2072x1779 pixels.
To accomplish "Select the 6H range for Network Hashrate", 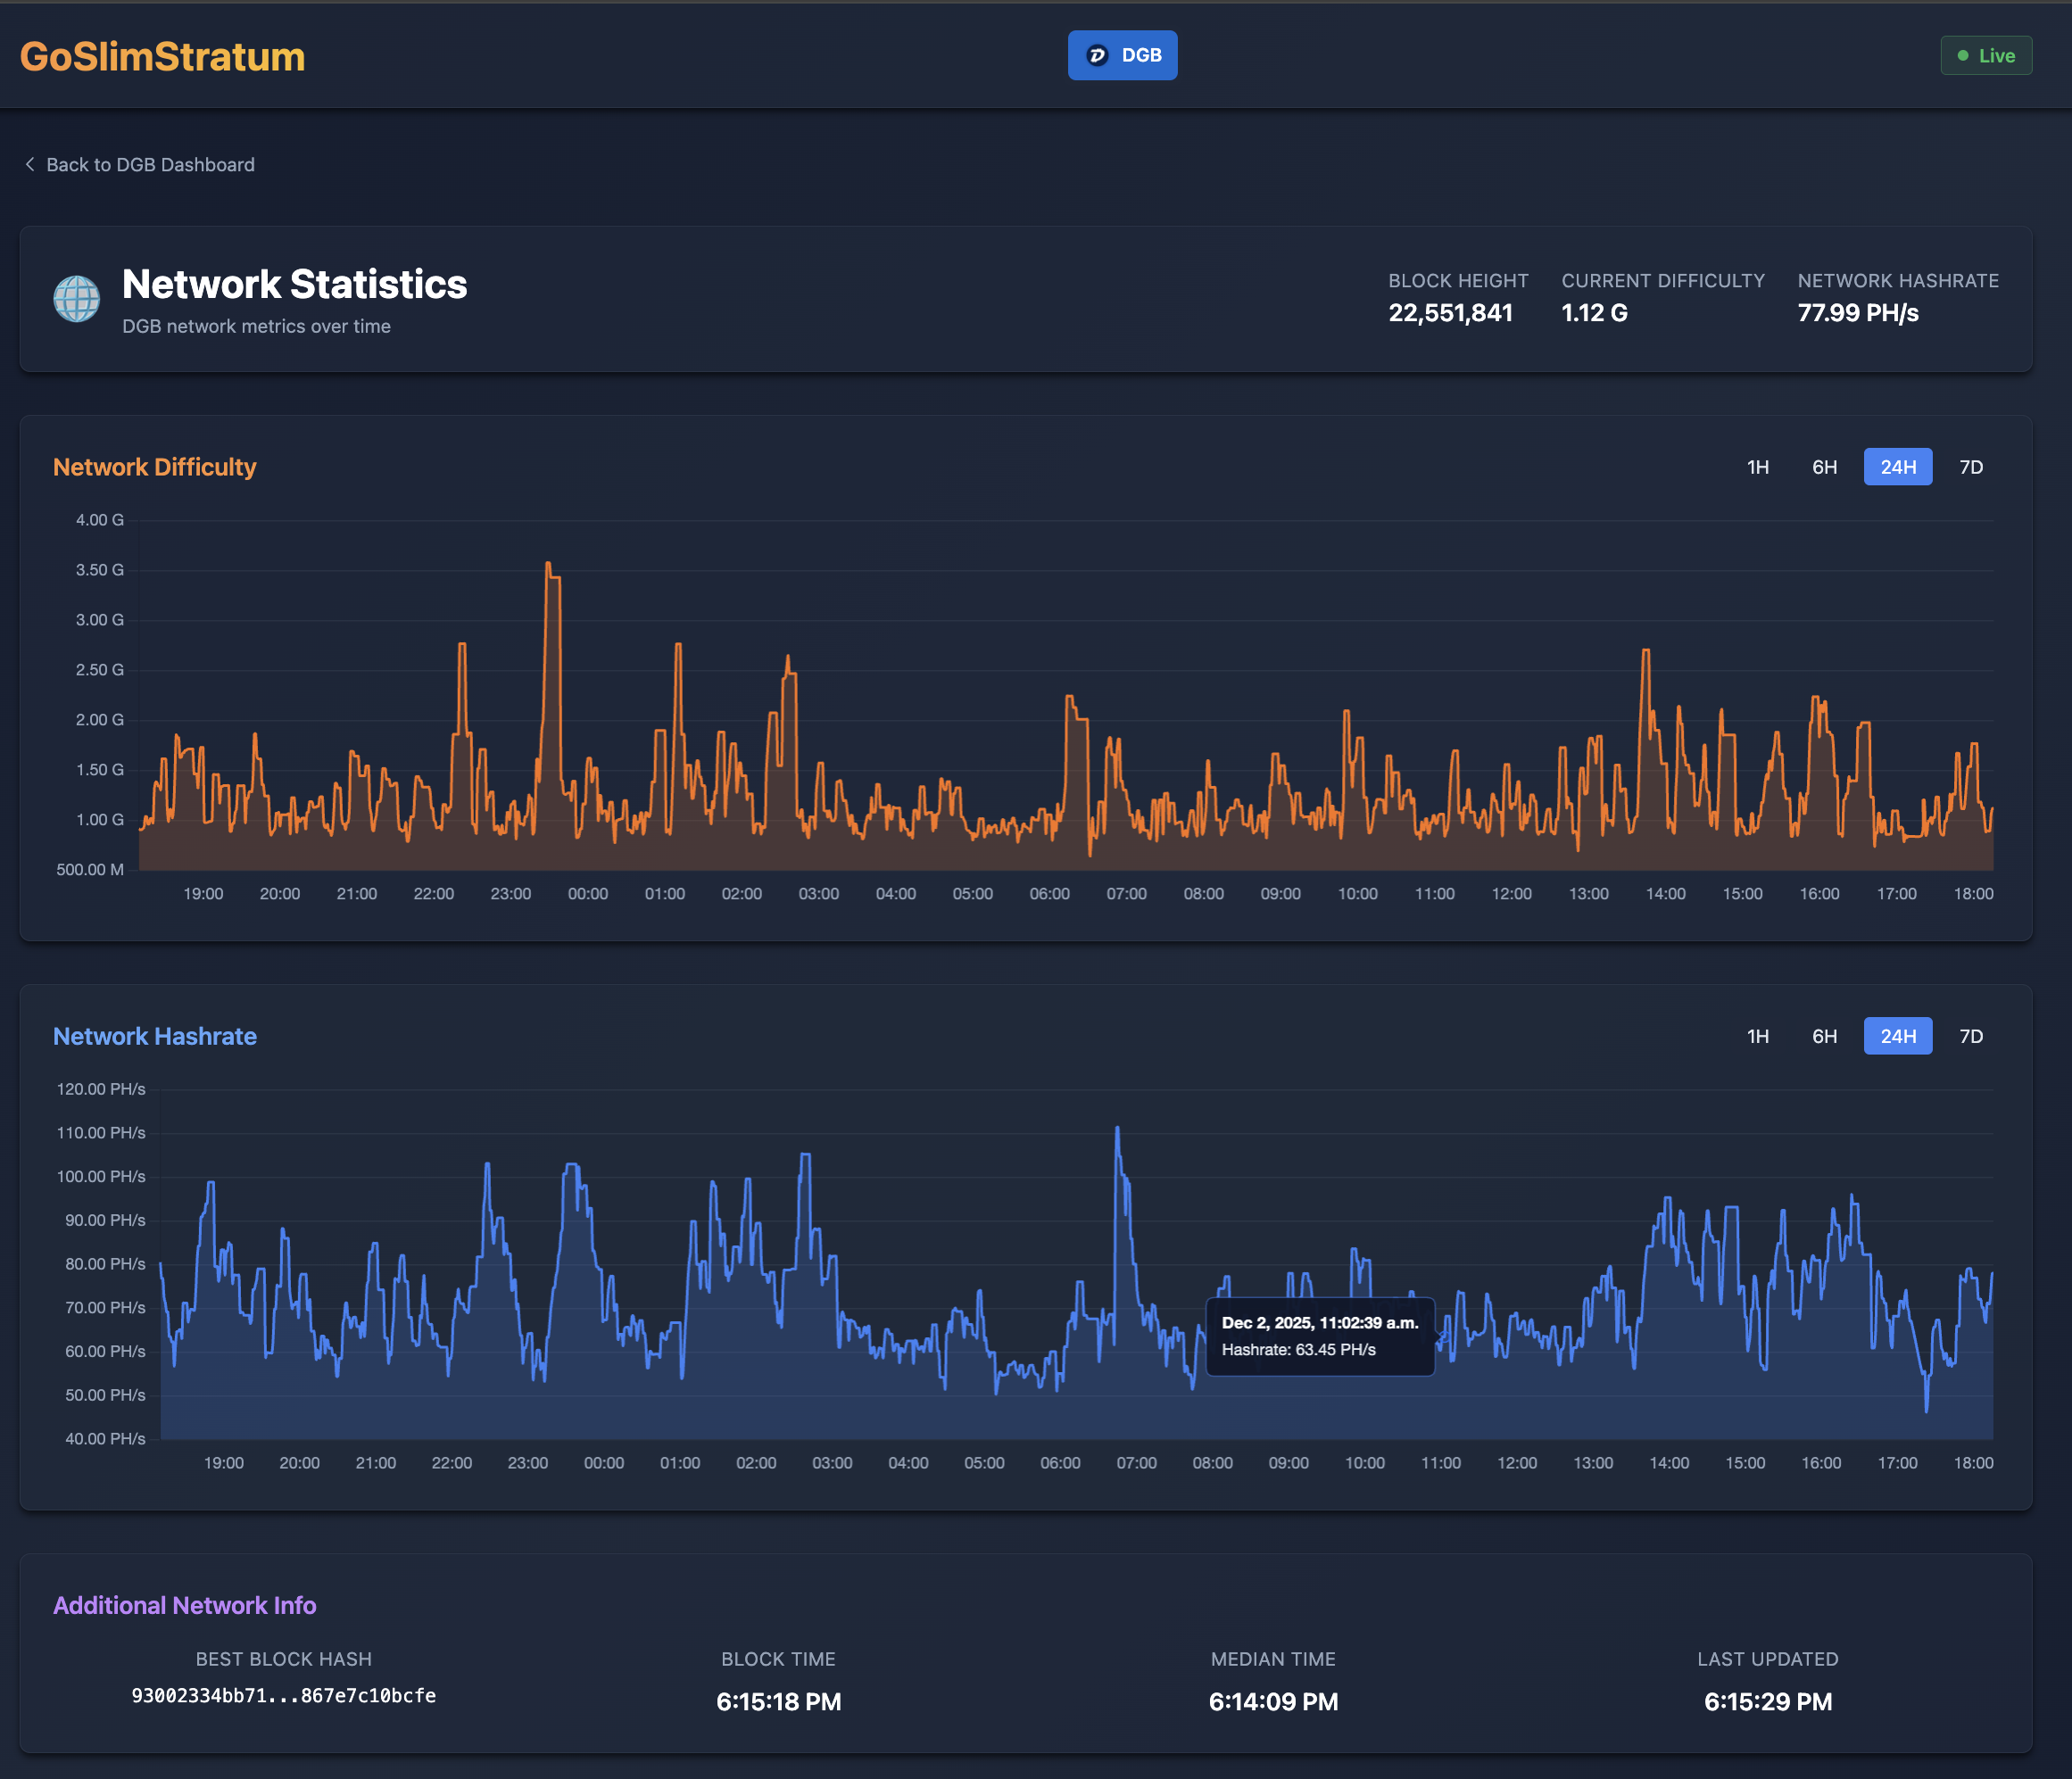I will tap(1823, 1036).
